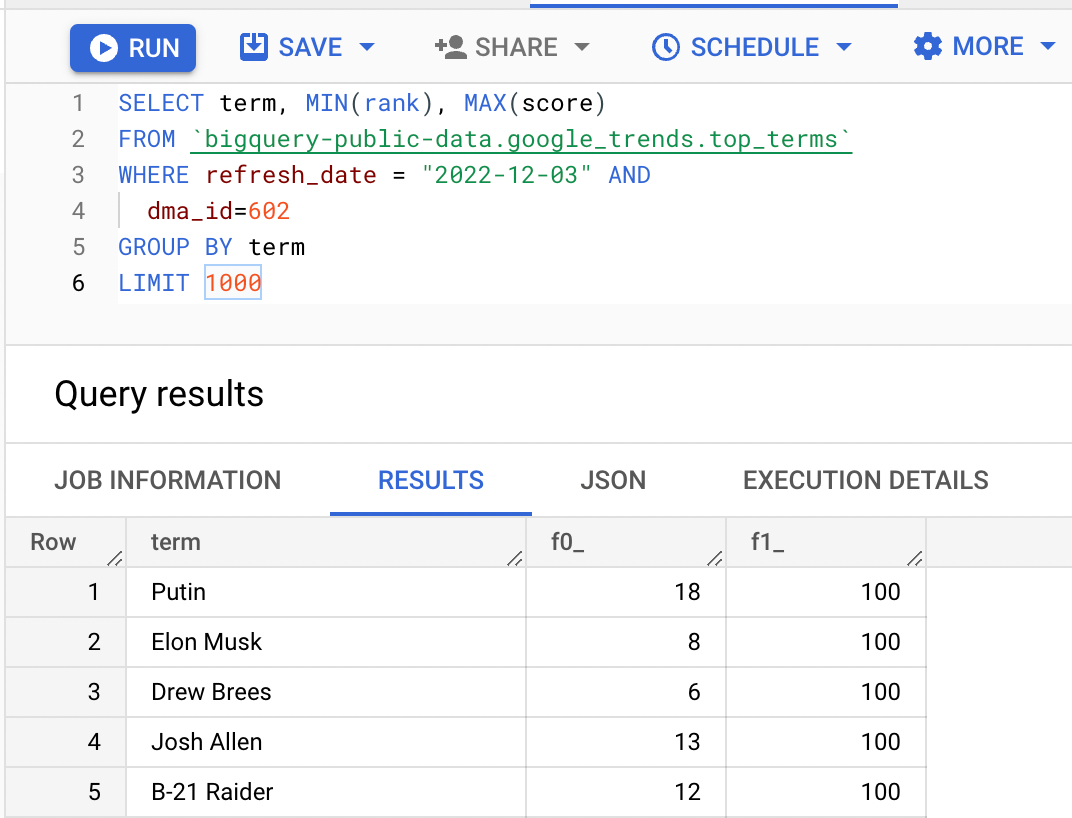Expand the SCHEDULE dropdown arrow
This screenshot has height=818, width=1072.
point(844,47)
